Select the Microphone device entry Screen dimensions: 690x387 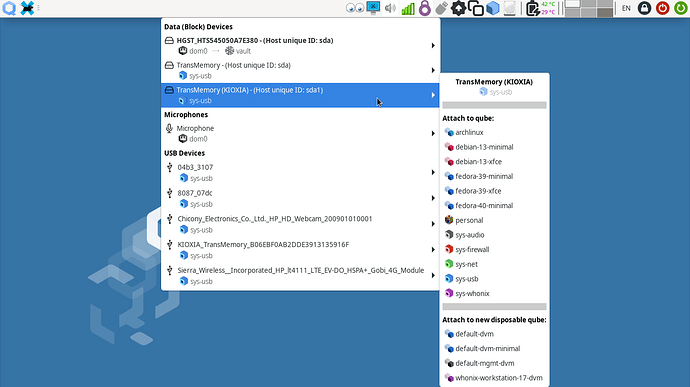point(300,133)
